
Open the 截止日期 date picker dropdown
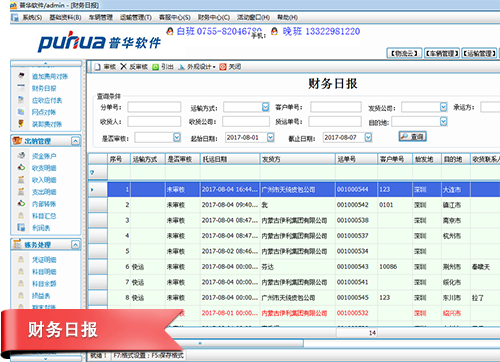click(368, 137)
